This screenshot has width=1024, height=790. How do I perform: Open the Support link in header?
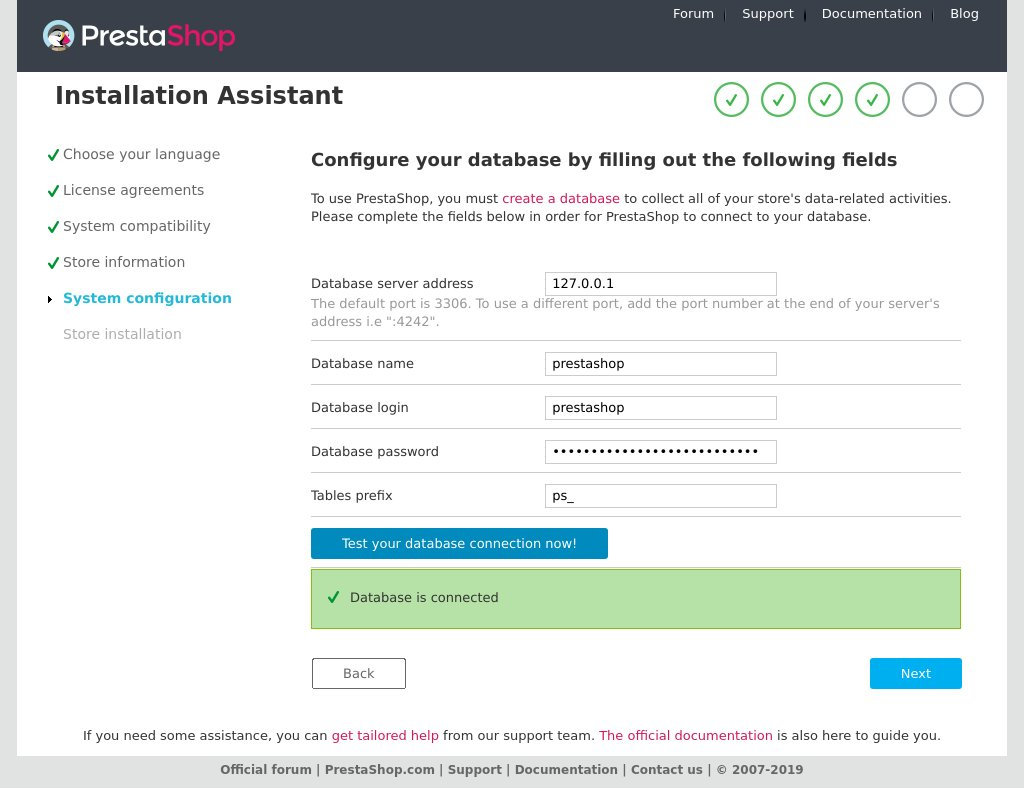point(767,14)
